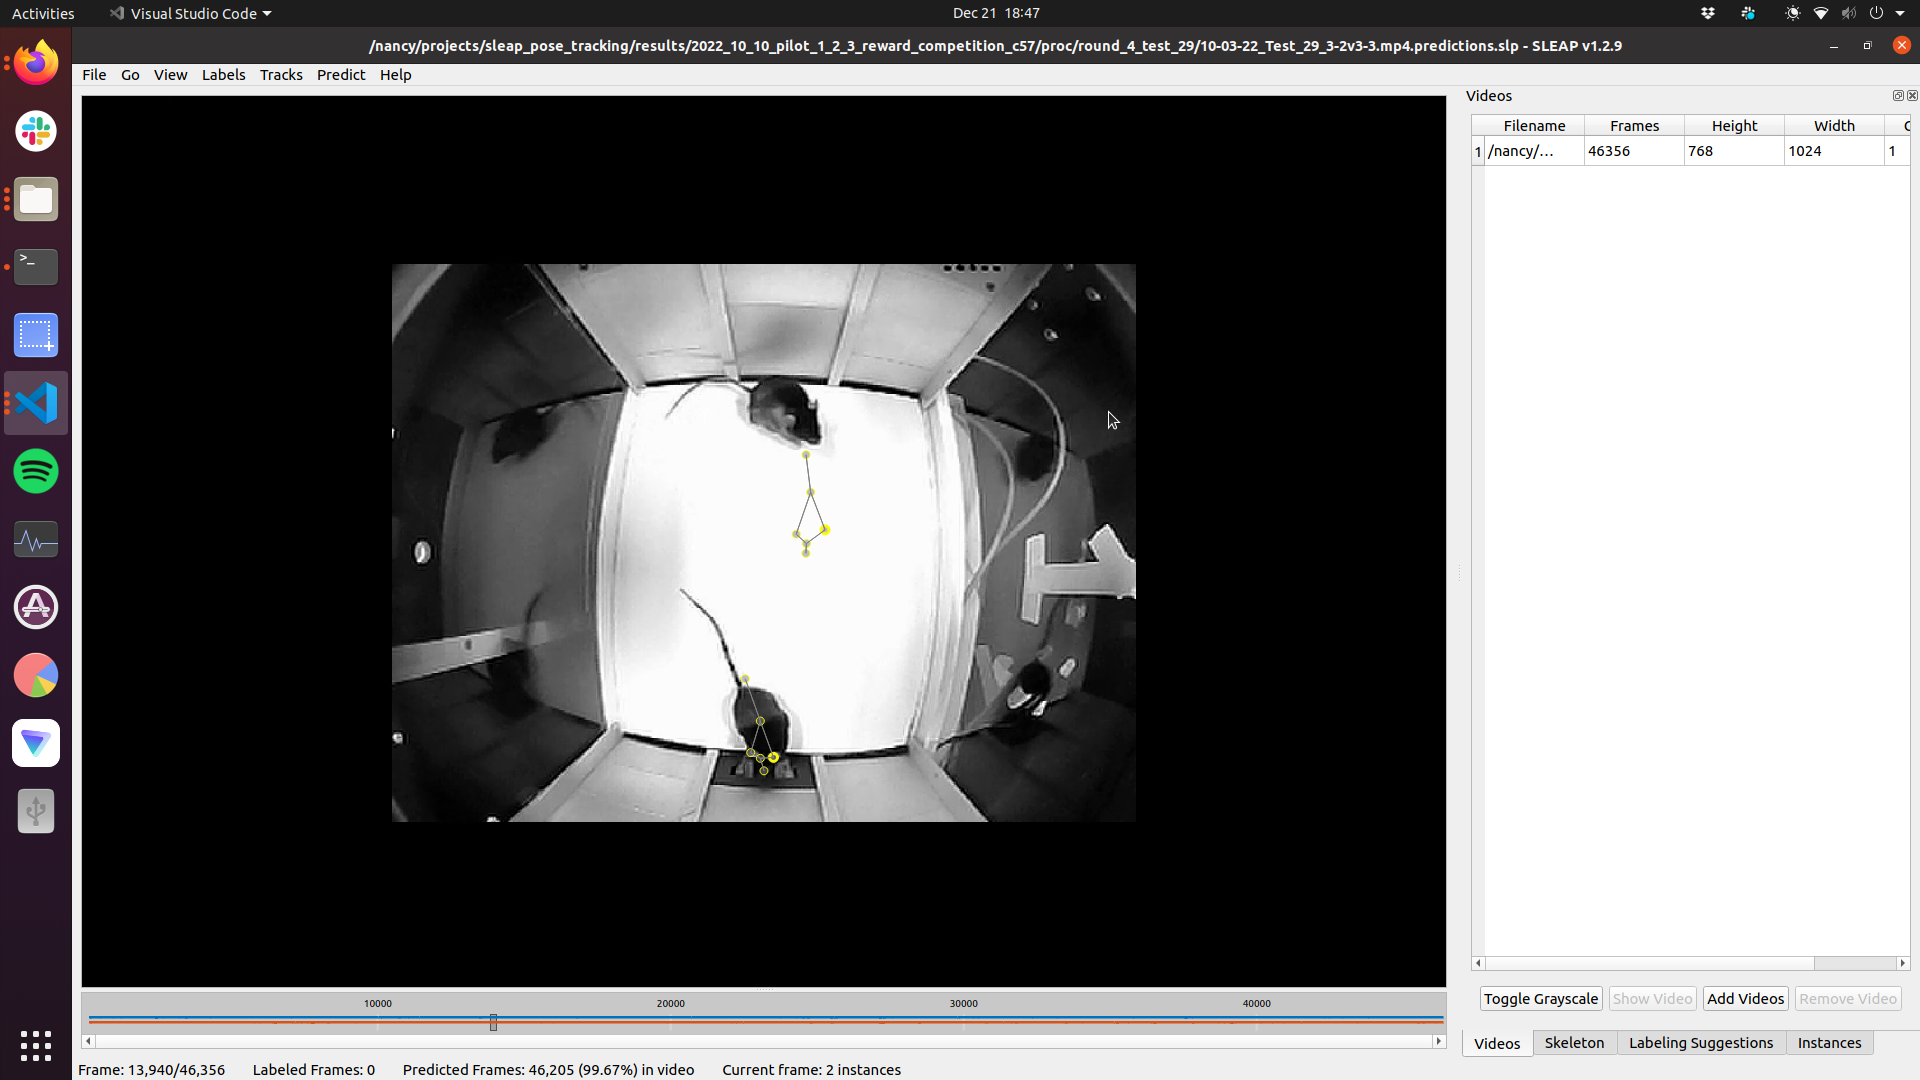Open Spotify from the dock

coord(35,471)
